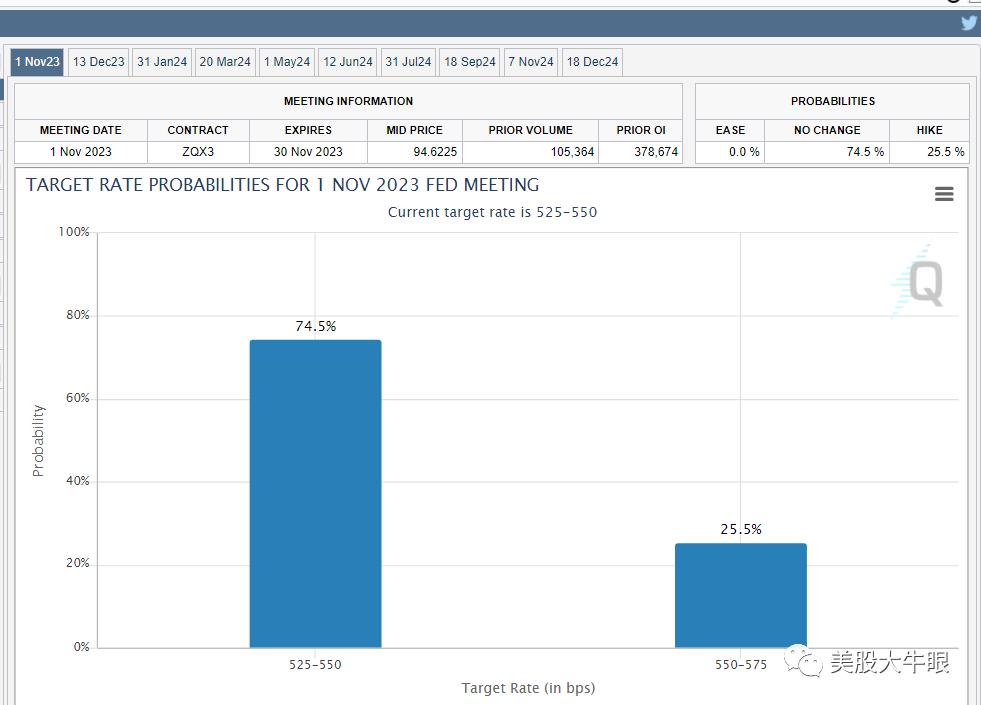
Task: Click the ZQX3 contract cell
Action: point(198,152)
